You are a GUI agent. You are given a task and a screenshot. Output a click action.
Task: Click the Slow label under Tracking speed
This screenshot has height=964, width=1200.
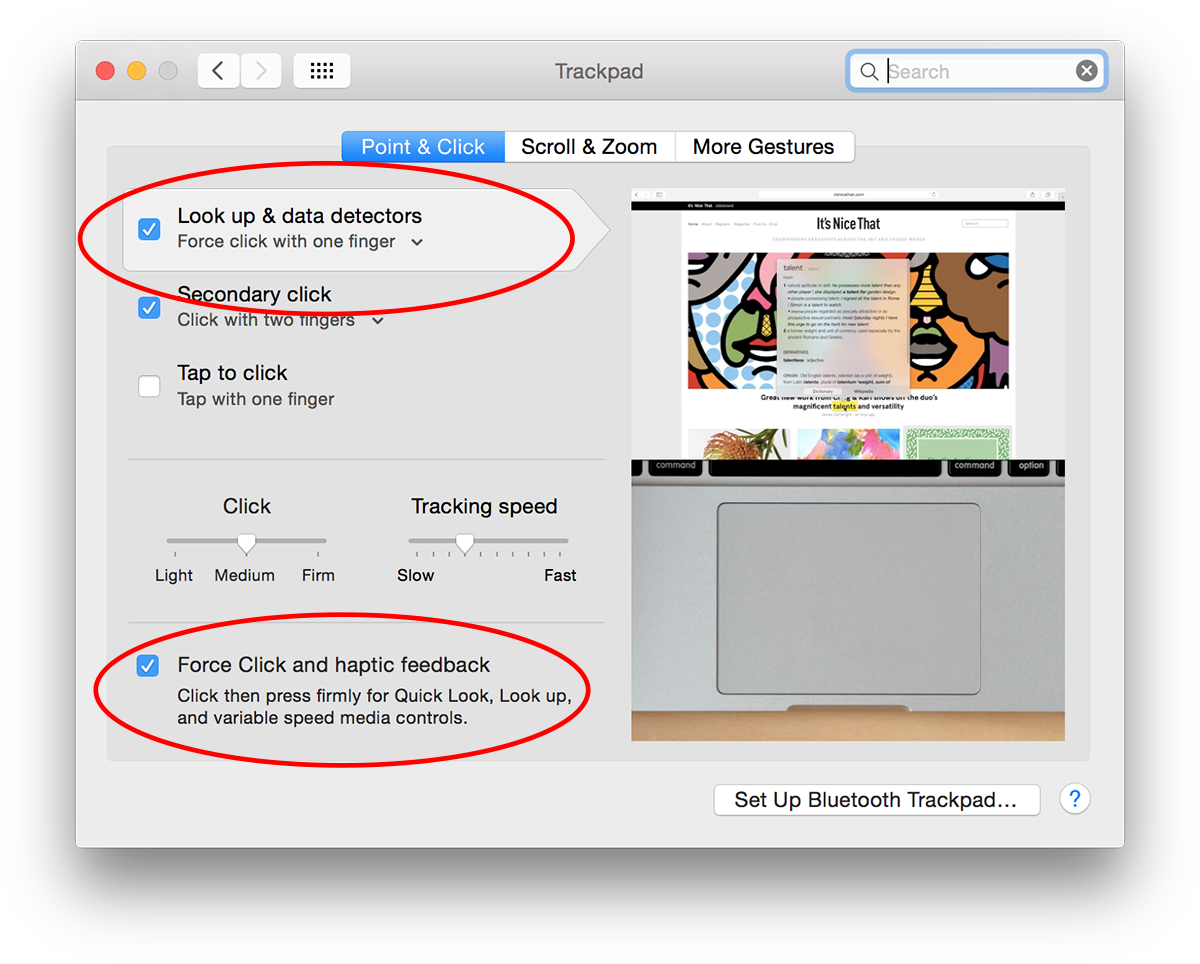415,575
